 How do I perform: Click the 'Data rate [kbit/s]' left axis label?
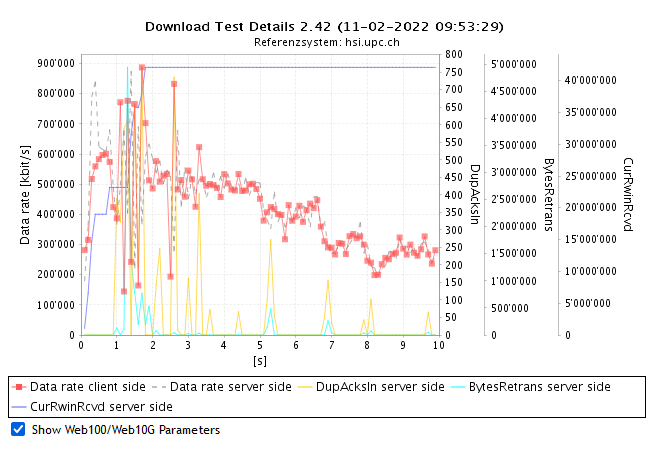[x=25, y=195]
